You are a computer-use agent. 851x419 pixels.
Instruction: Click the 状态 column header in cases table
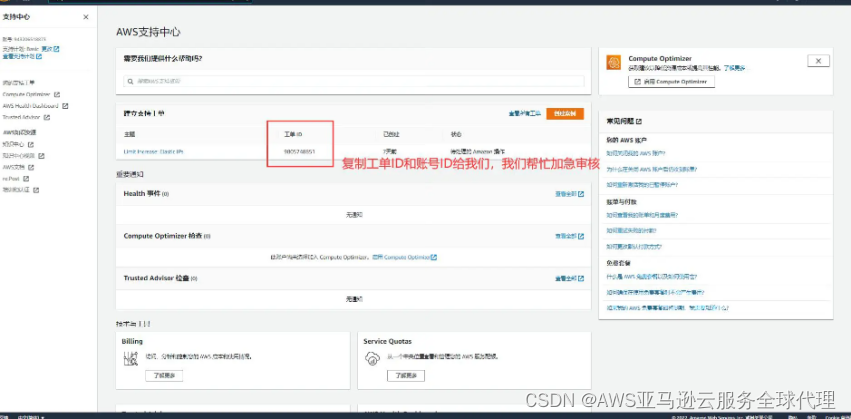pos(456,134)
